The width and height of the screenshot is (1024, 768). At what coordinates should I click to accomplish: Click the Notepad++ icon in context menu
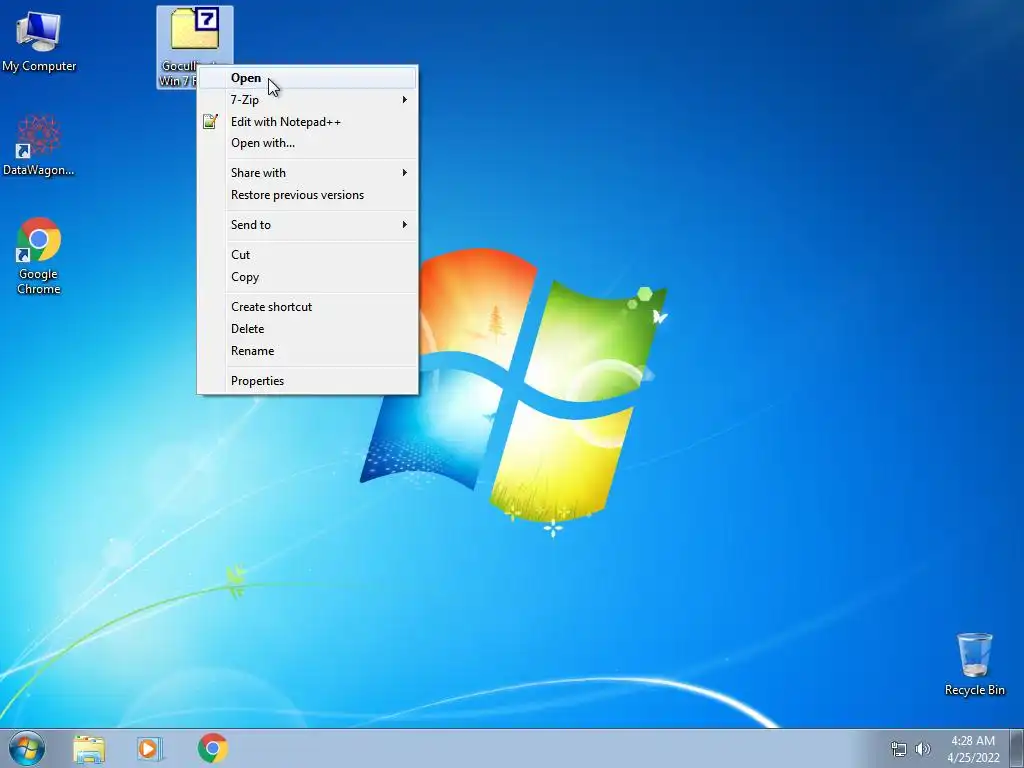coord(210,121)
